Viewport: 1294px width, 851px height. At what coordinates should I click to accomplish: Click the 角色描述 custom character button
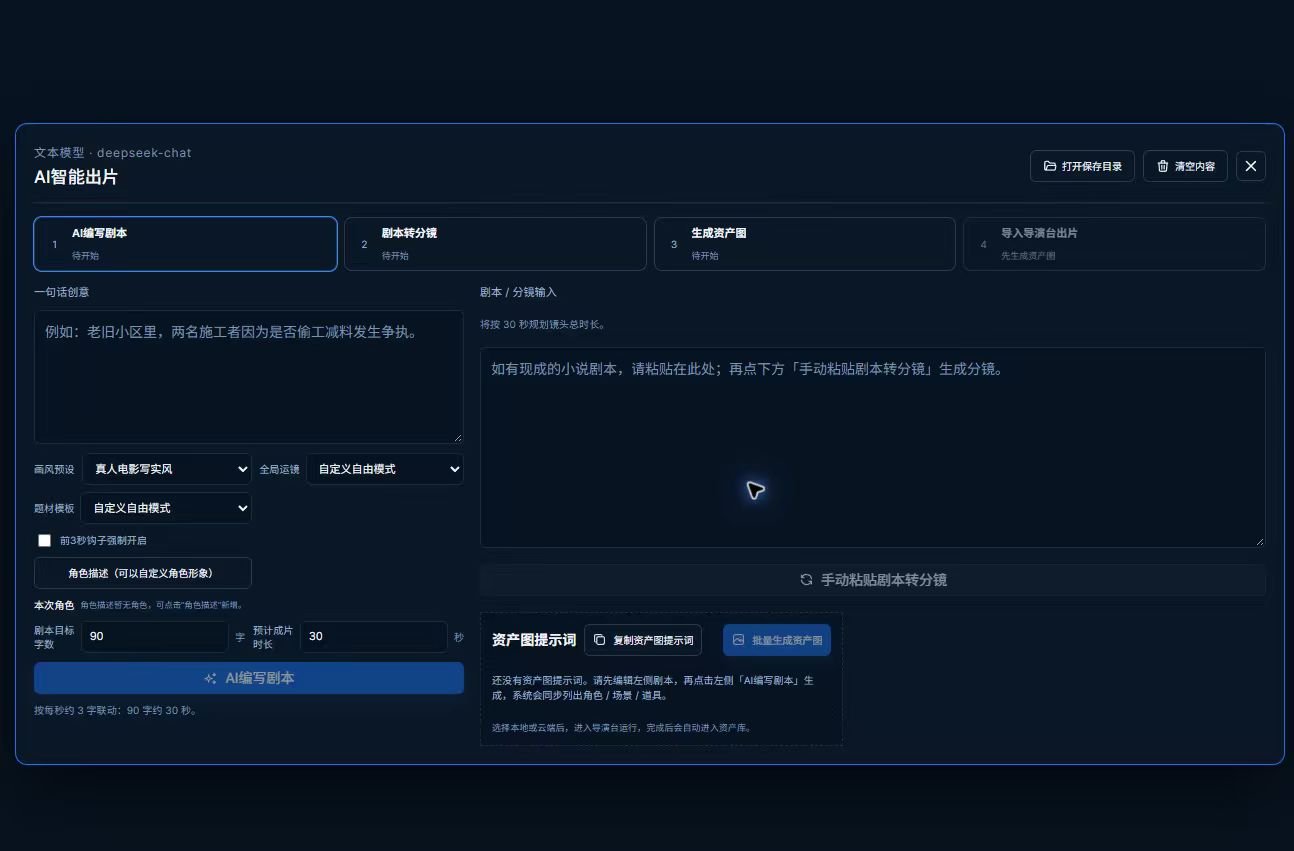143,573
